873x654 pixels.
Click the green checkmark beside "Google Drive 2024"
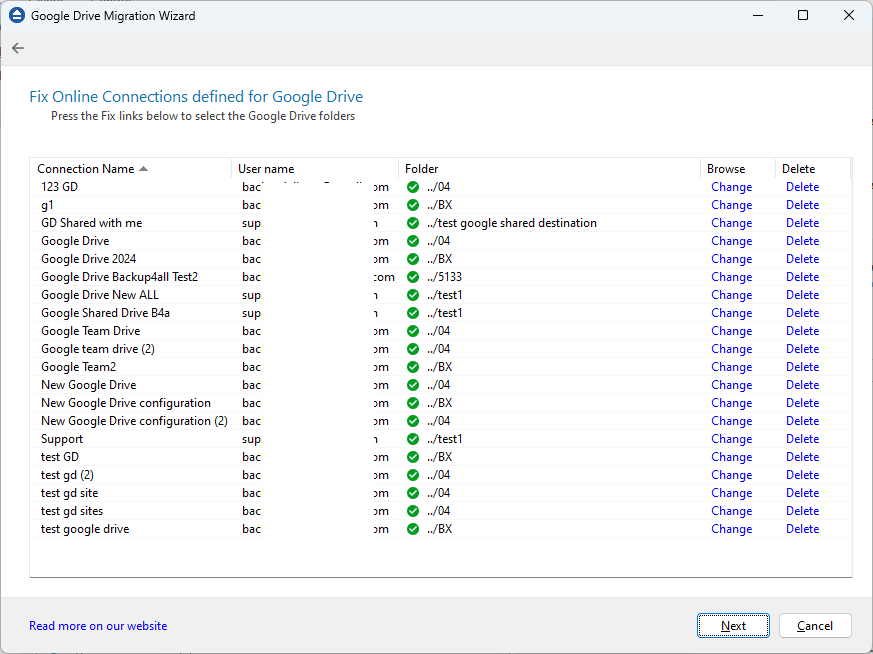(412, 259)
